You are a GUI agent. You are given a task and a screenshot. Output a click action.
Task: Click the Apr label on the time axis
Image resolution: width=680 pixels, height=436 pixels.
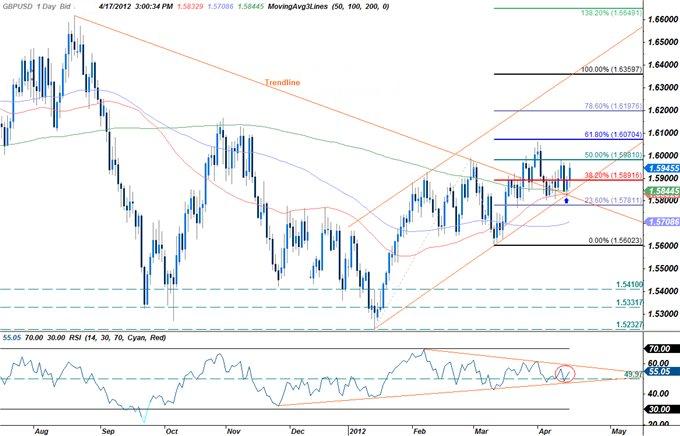544,431
